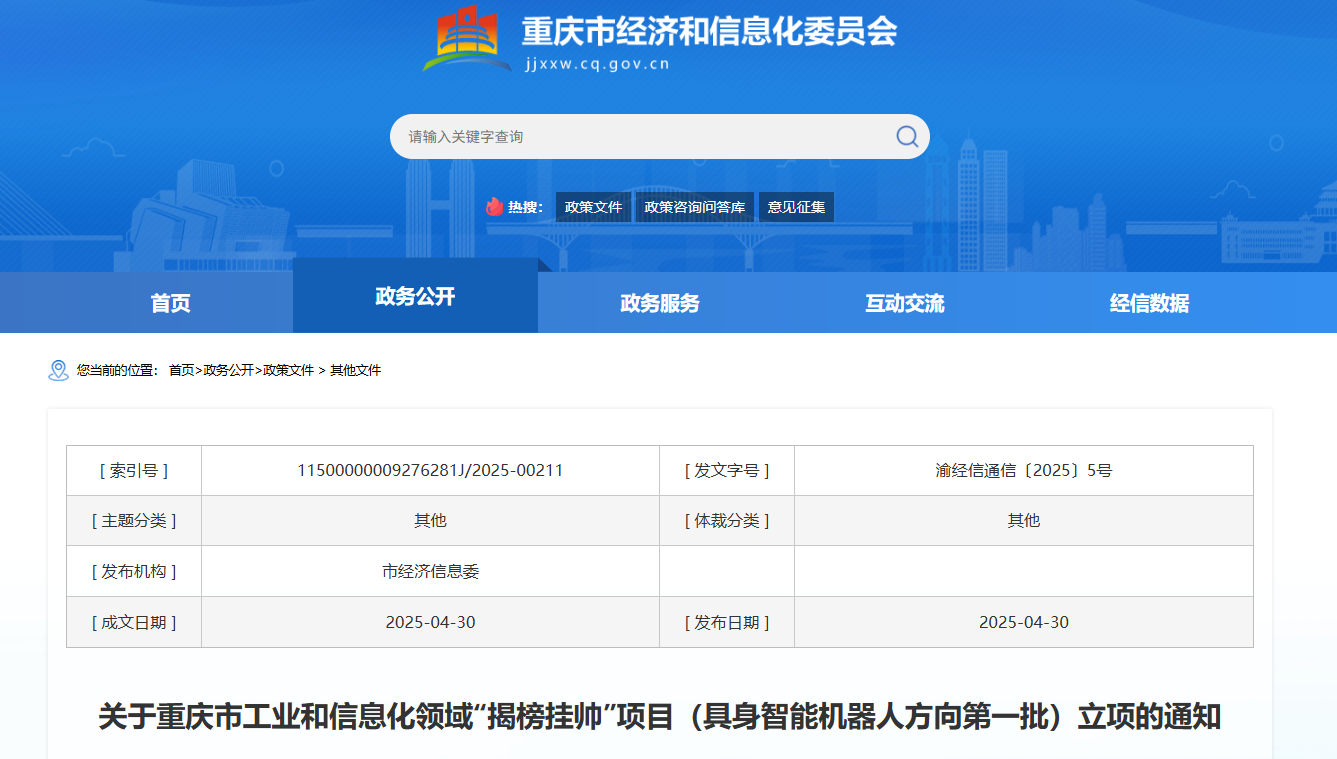This screenshot has height=759, width=1337.
Task: Click the notice title about 揭榜挂帅 project
Action: pyautogui.click(x=660, y=717)
